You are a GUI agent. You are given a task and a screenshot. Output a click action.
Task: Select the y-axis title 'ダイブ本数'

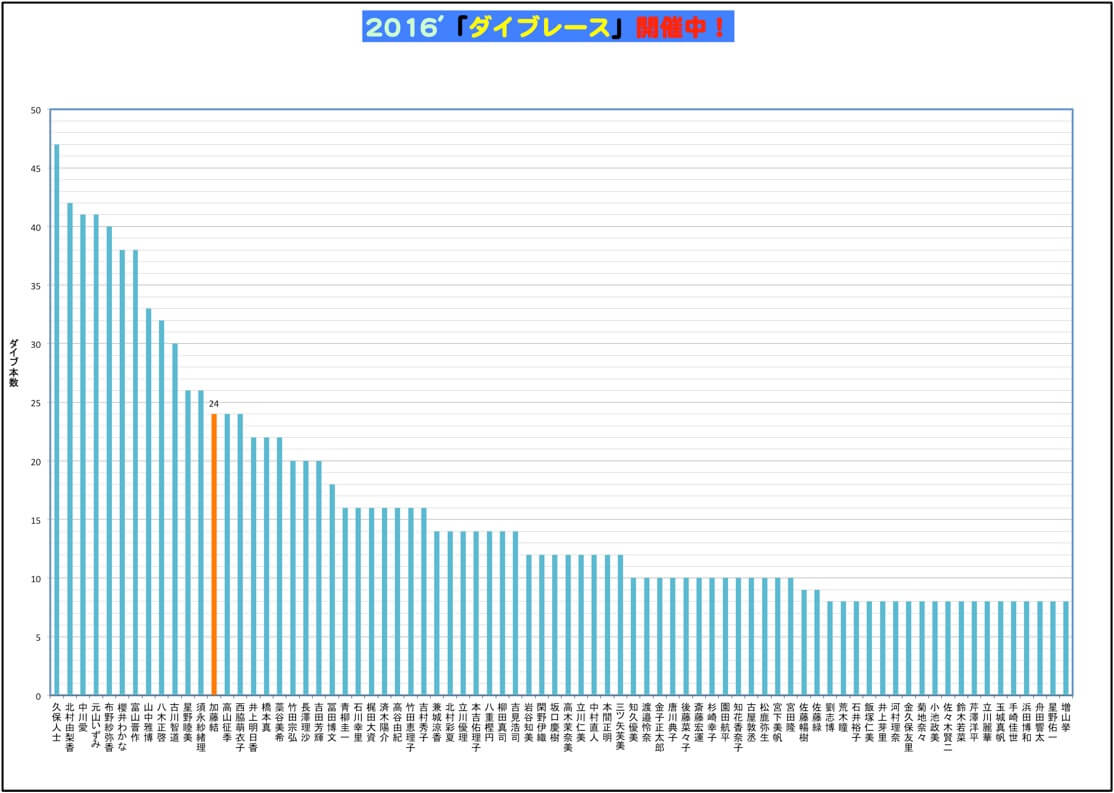coord(13,363)
